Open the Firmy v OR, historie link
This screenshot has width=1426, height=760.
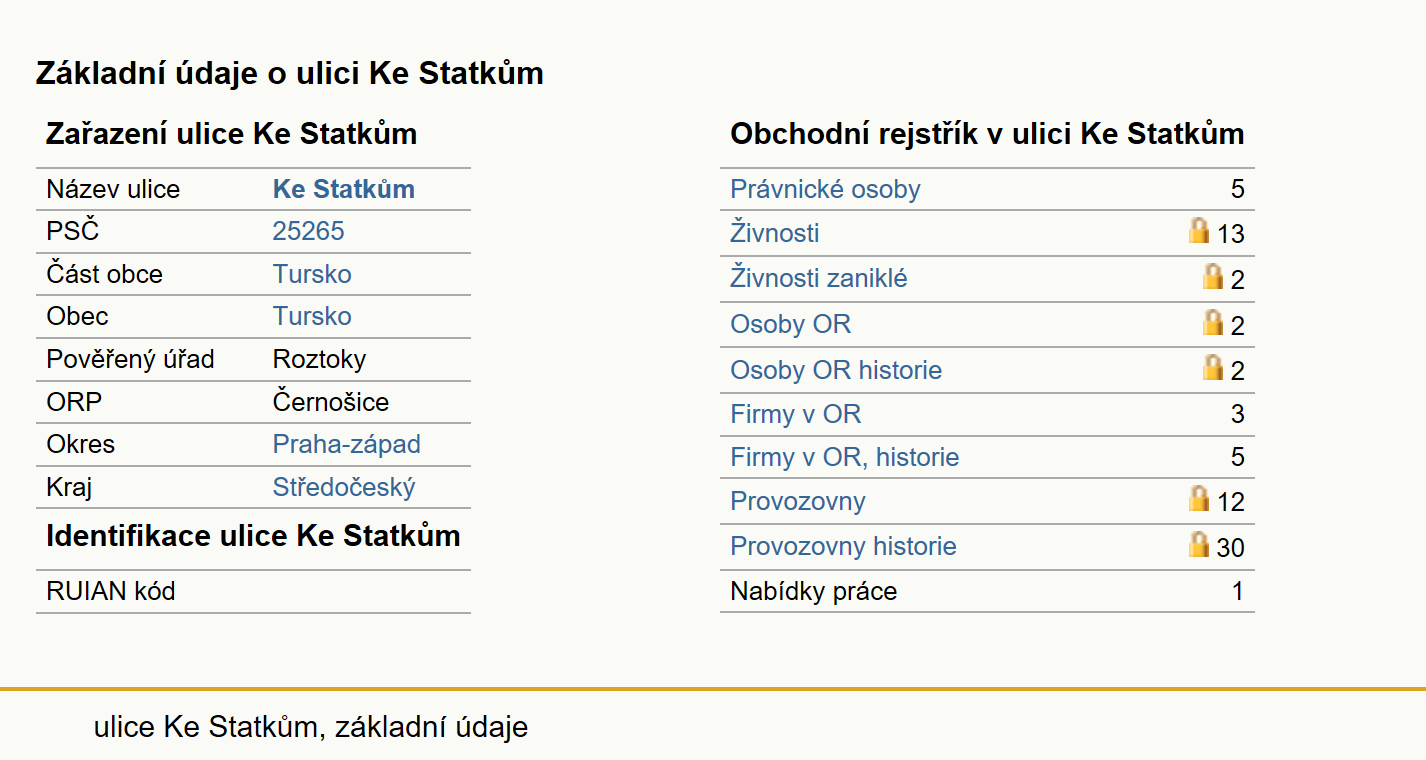(x=845, y=458)
